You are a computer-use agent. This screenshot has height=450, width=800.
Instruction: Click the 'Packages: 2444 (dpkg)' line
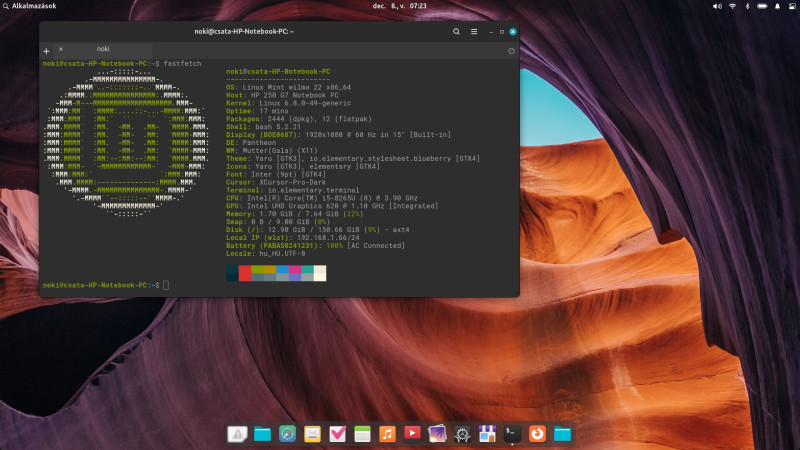tap(299, 119)
